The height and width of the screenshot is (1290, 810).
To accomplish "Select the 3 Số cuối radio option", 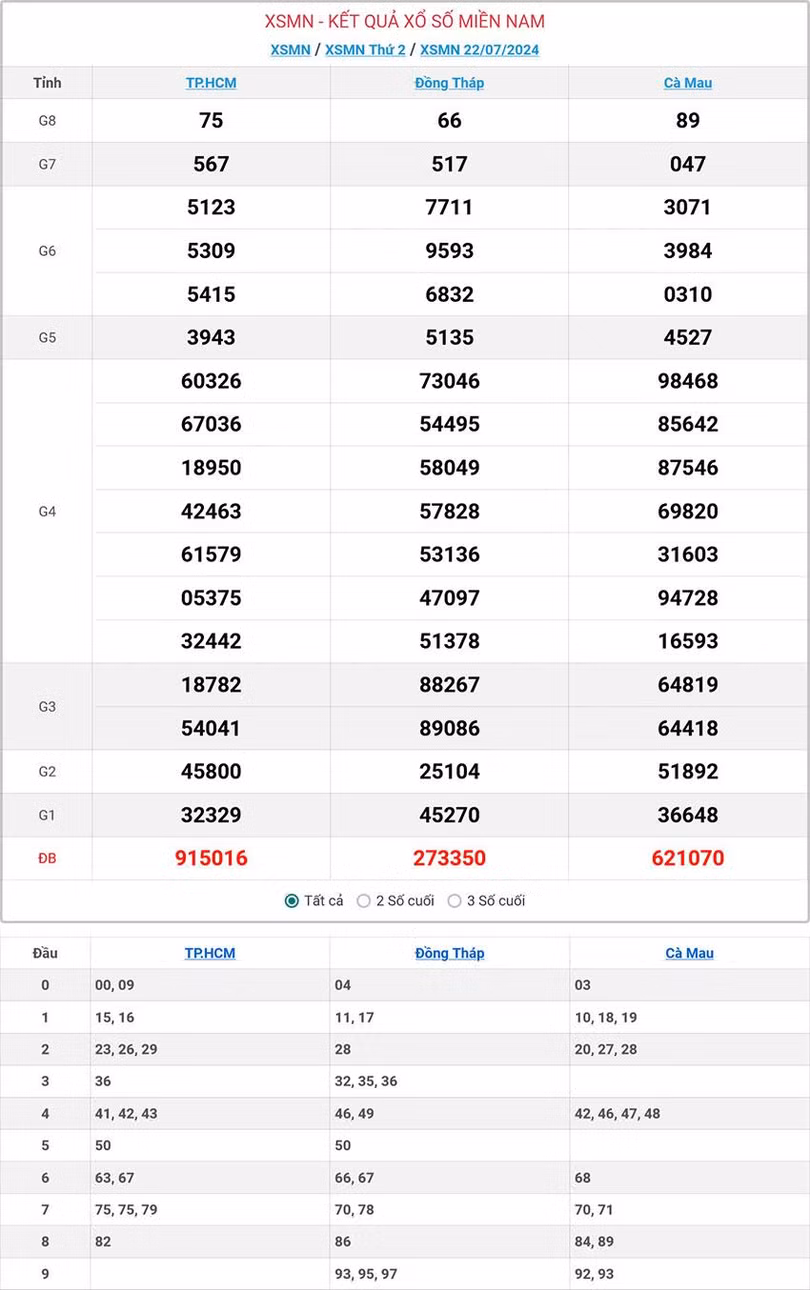I will point(455,901).
